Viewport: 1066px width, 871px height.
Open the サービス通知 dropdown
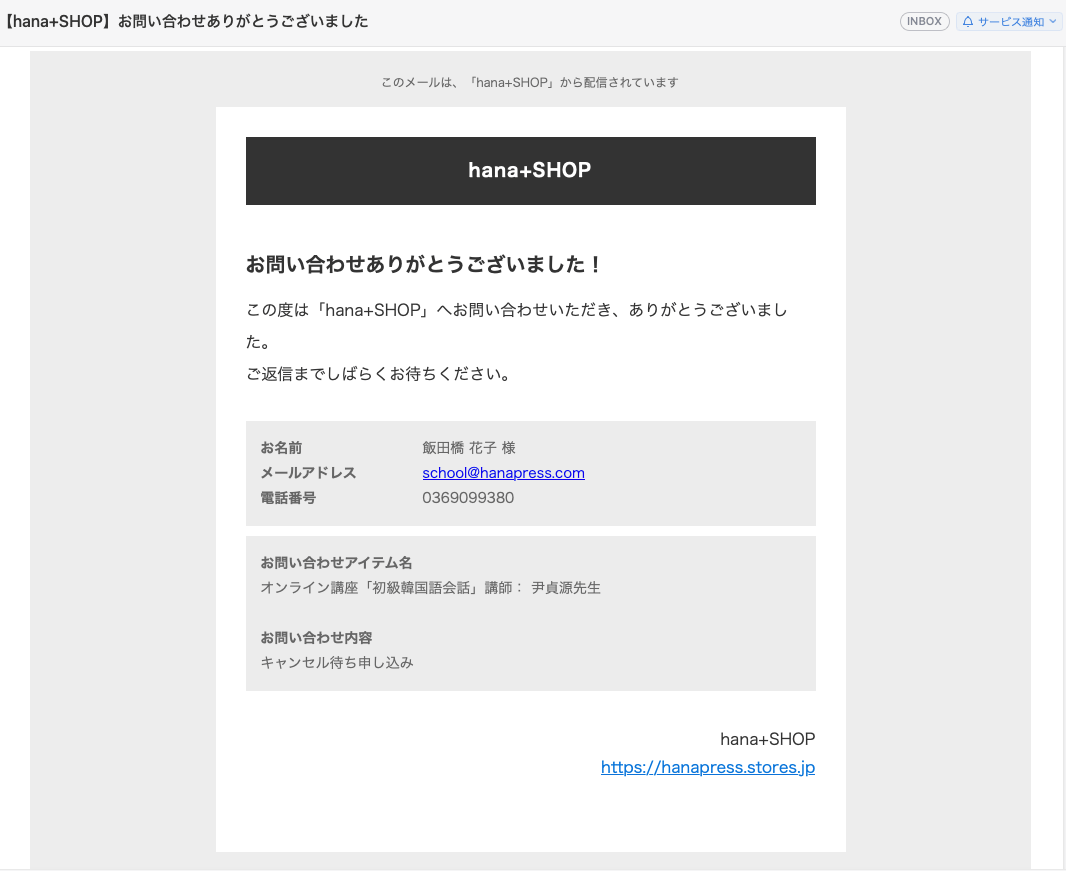point(1008,22)
